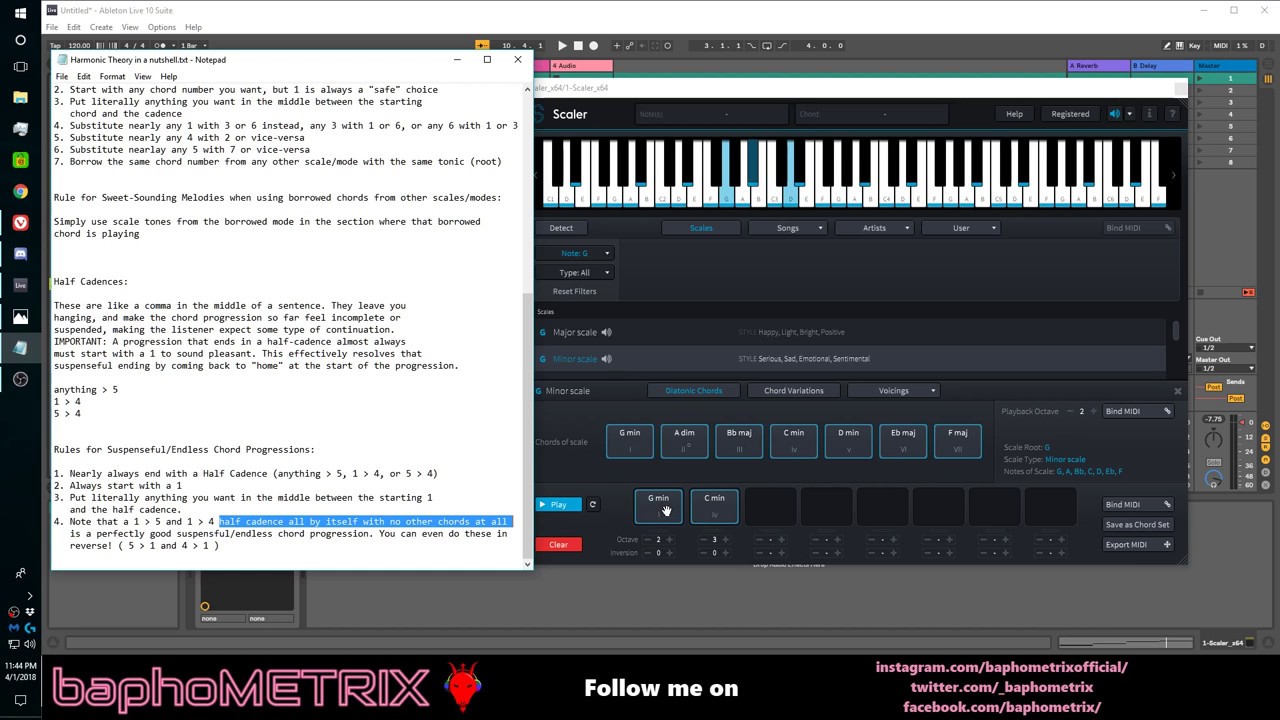This screenshot has height=720, width=1280.
Task: Click Ableton's transport Stop button
Action: pos(578,45)
